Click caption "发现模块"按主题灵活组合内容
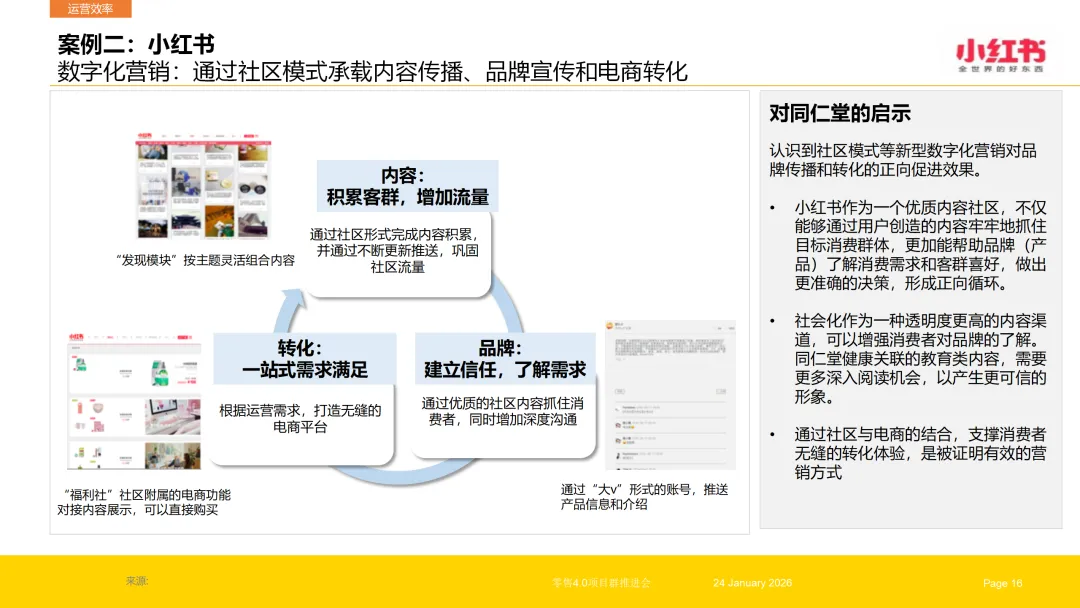This screenshot has width=1080, height=608. coord(205,260)
